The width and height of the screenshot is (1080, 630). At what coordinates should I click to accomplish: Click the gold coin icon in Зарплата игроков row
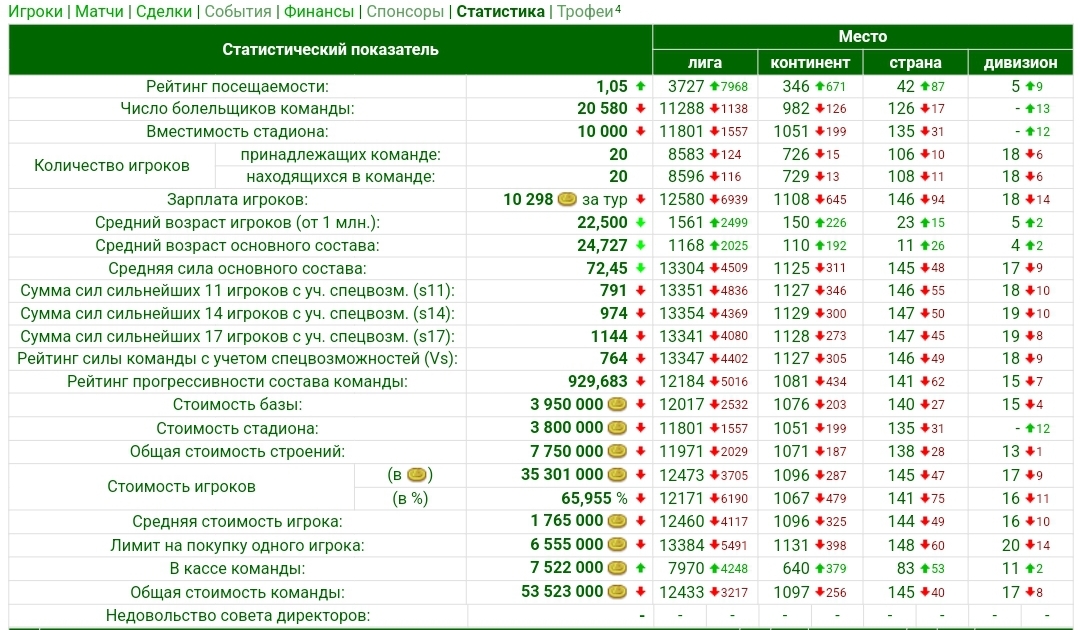(x=567, y=200)
